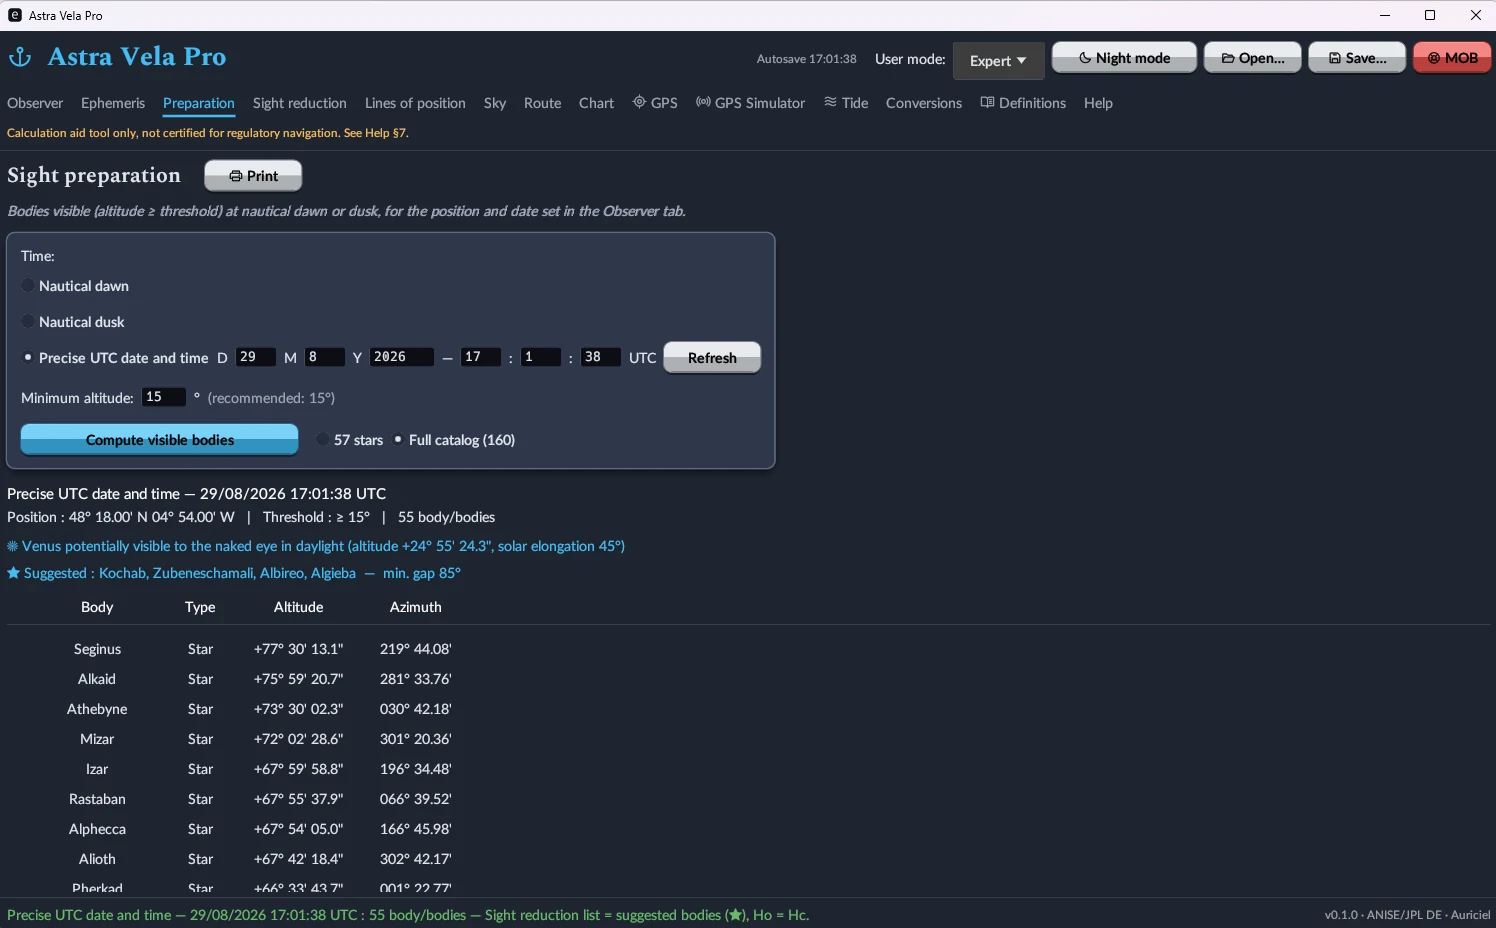Image resolution: width=1496 pixels, height=928 pixels.
Task: Click the month input field
Action: [324, 357]
